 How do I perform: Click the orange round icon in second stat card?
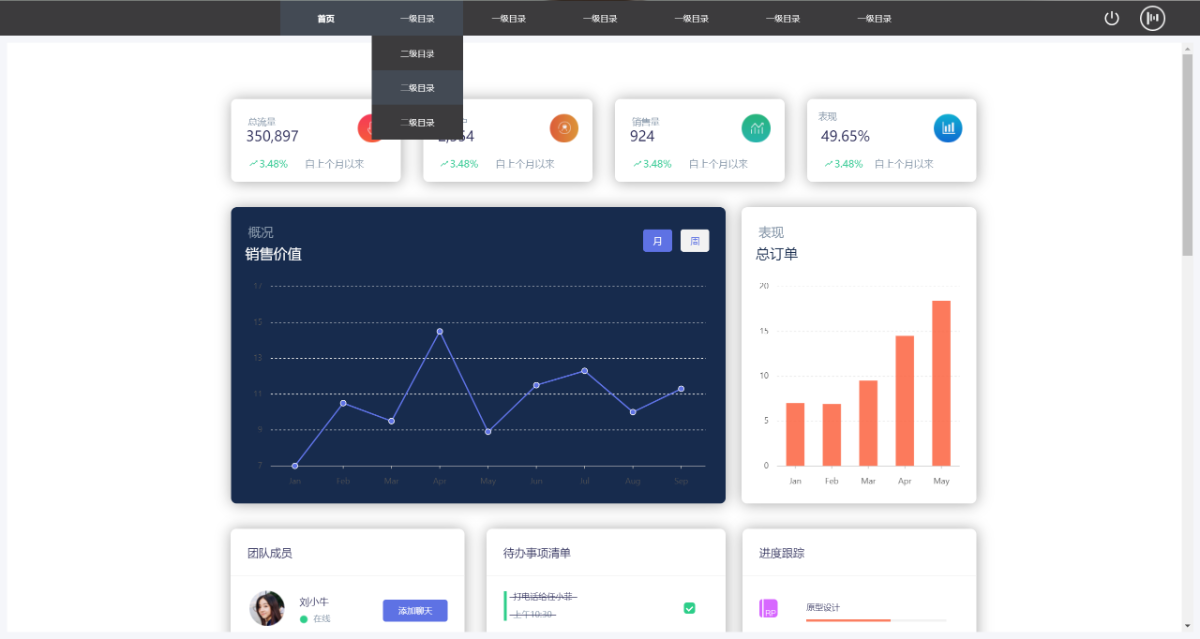(x=564, y=128)
